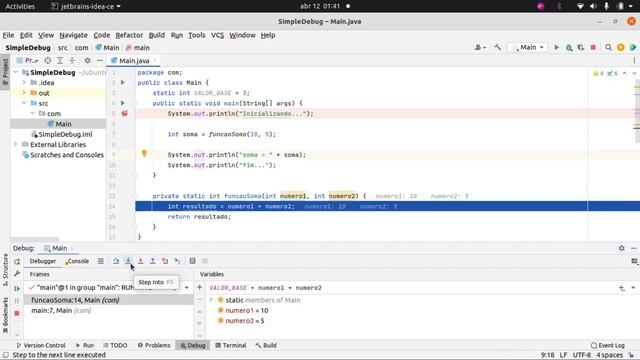
Task: Click Select Opened File target icon
Action: (x=48, y=60)
